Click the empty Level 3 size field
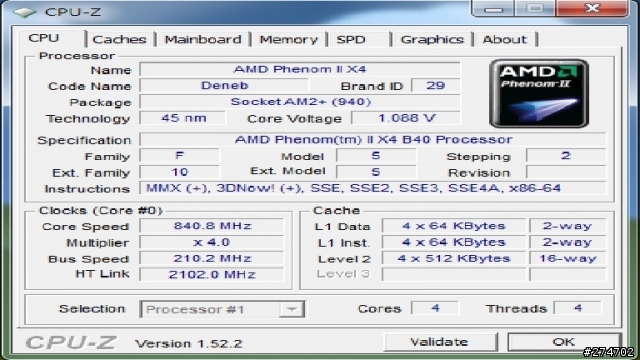640x360 pixels. point(454,274)
